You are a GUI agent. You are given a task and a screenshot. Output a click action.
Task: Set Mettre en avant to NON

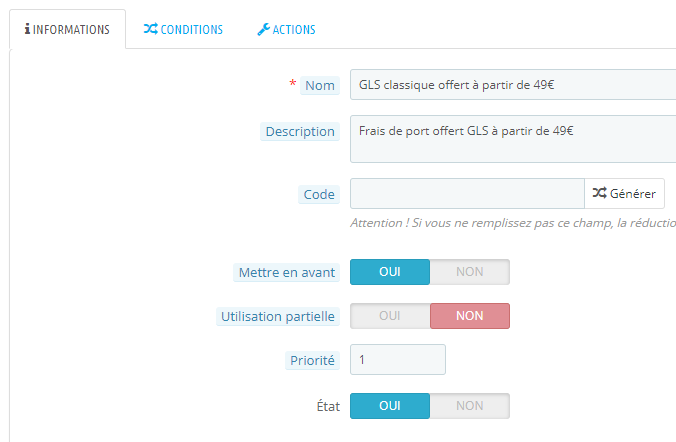tap(469, 272)
